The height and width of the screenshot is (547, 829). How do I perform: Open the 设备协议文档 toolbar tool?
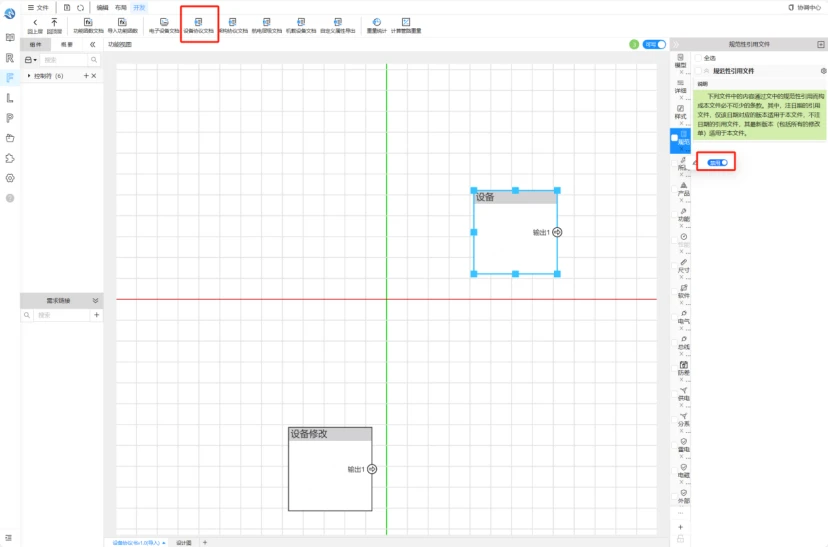click(x=199, y=25)
